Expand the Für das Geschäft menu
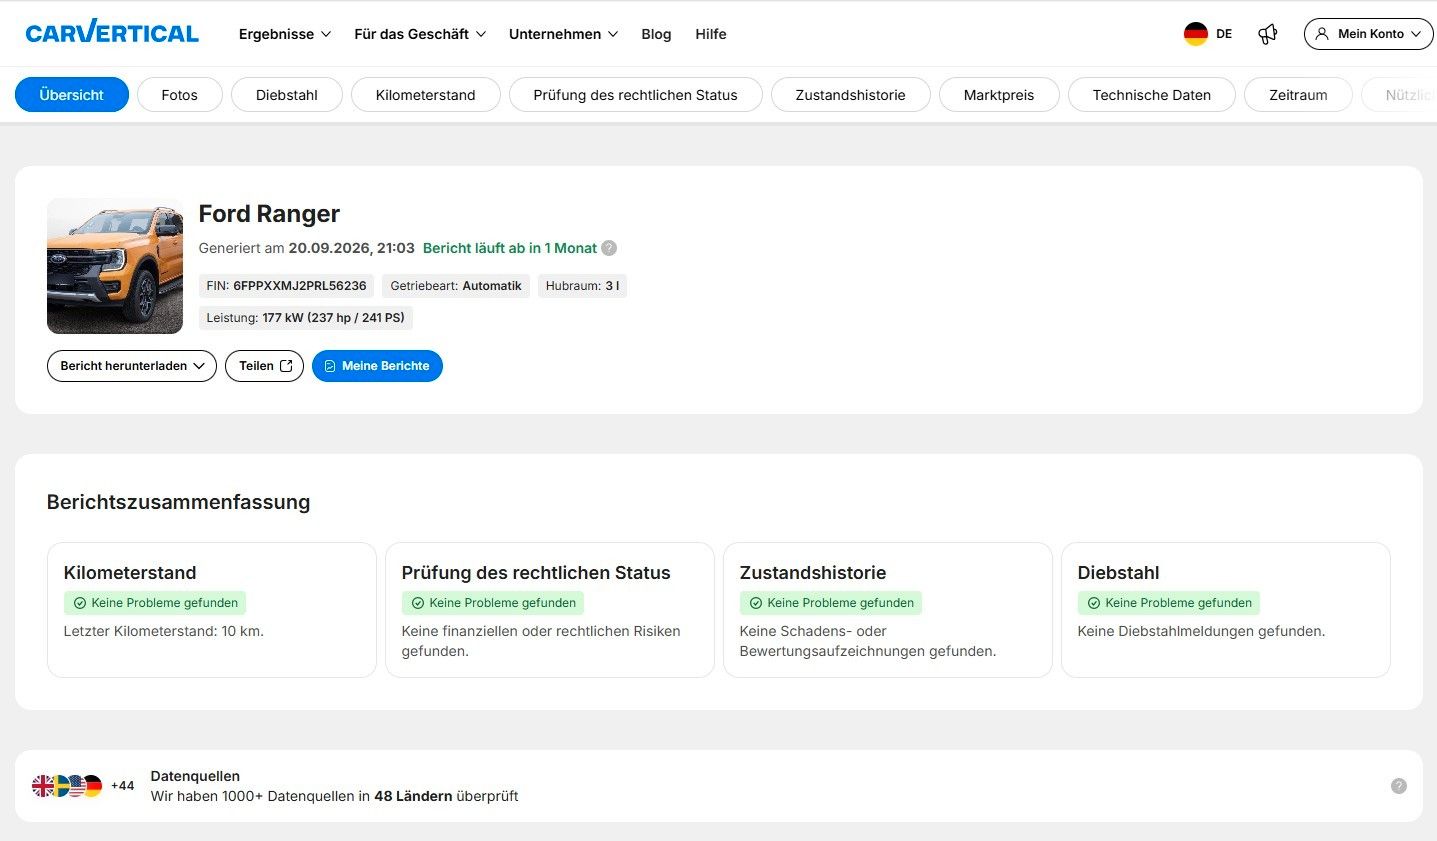Viewport: 1437px width, 841px height. click(x=420, y=34)
